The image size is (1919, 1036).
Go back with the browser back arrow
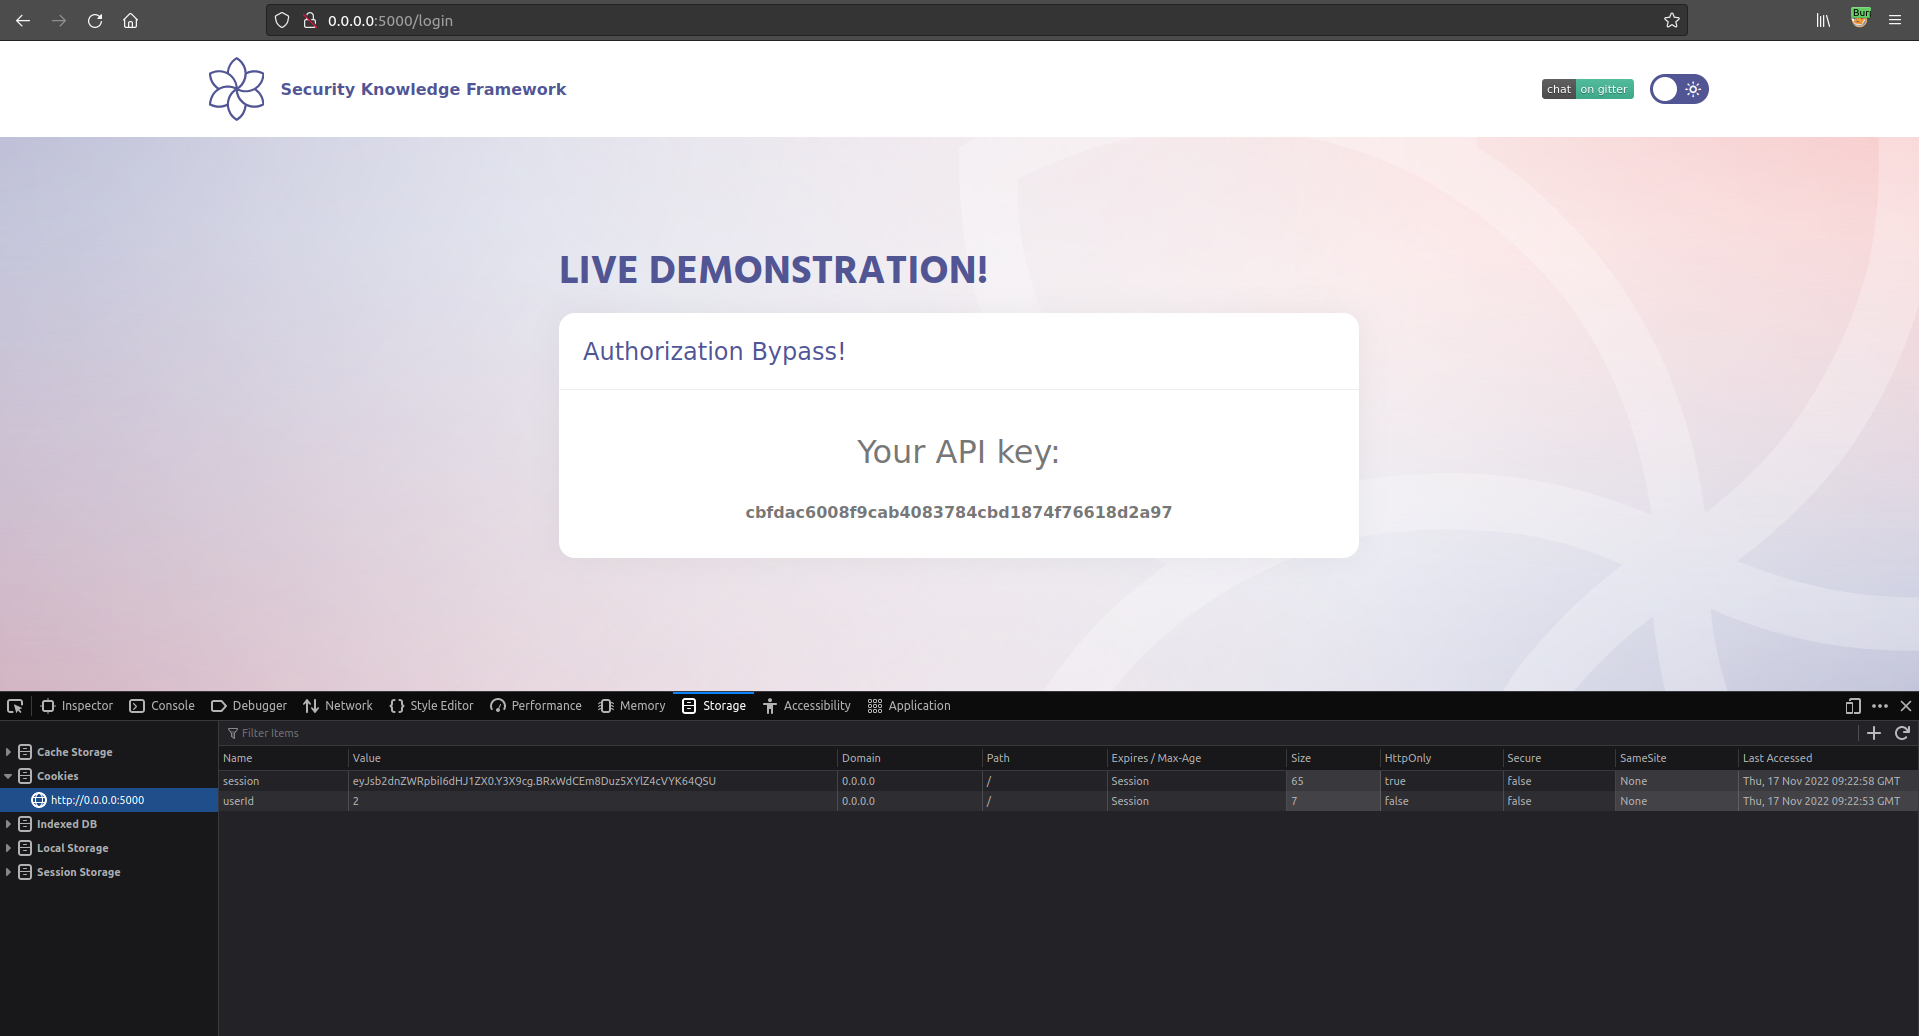[23, 20]
